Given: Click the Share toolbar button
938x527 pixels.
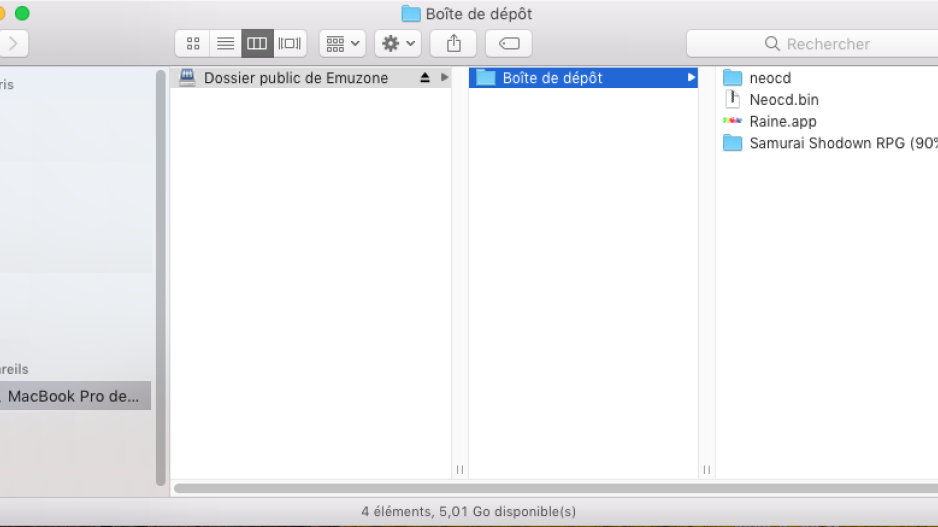Looking at the screenshot, I should (453, 44).
